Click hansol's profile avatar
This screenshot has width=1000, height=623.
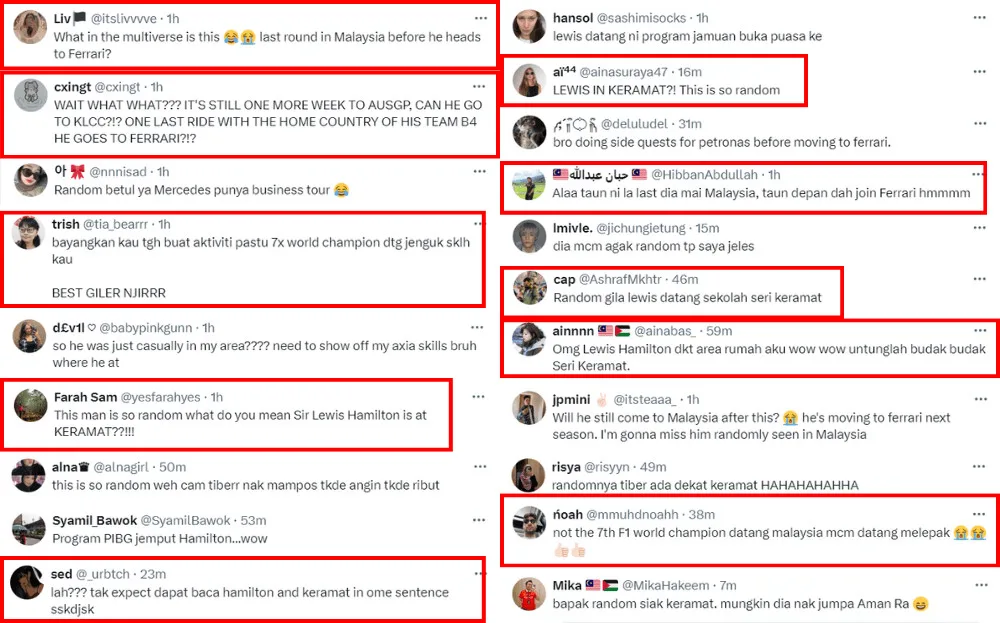tap(528, 27)
